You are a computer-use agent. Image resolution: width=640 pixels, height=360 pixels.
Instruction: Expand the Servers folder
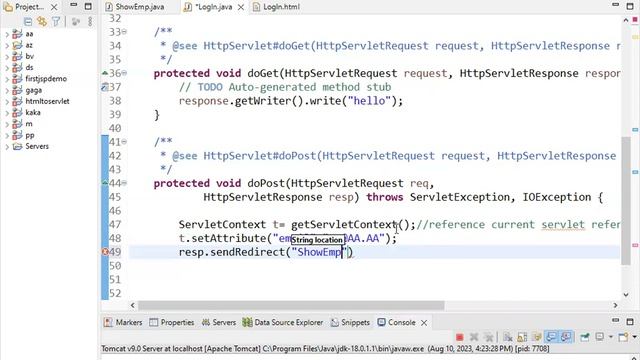tap(7, 147)
